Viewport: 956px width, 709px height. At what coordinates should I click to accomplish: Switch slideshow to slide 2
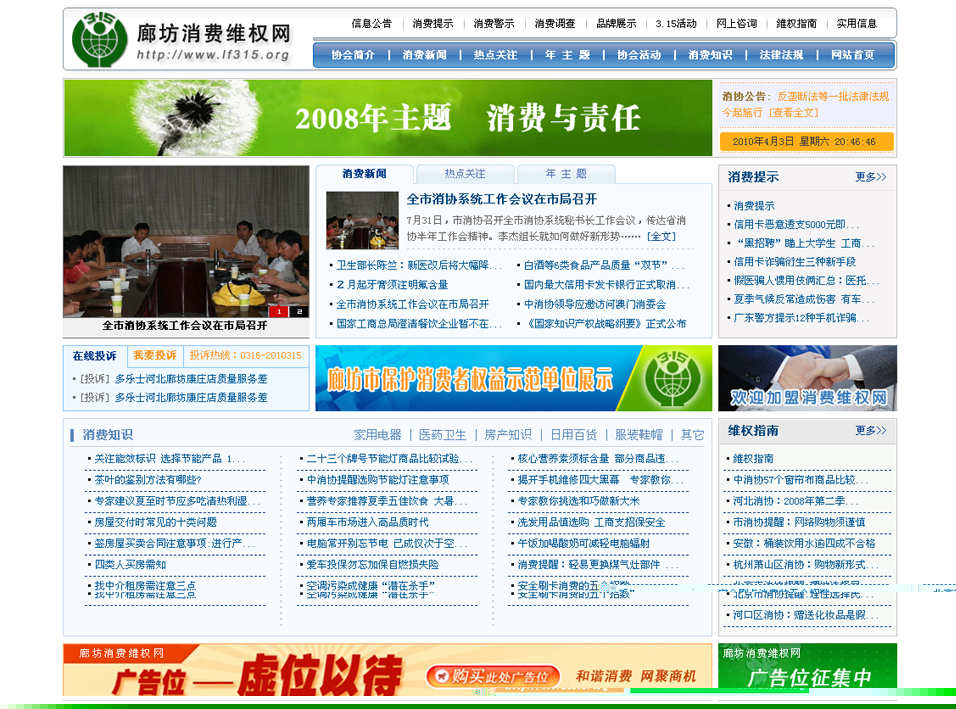click(299, 312)
